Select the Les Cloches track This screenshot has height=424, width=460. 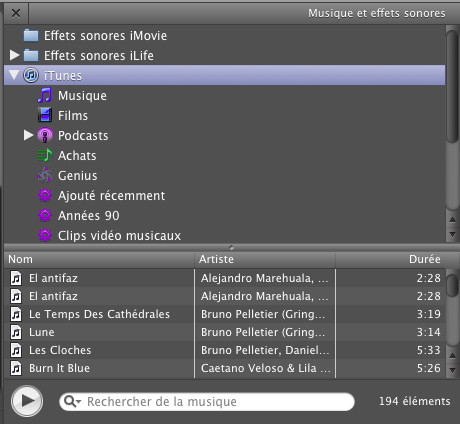225,350
